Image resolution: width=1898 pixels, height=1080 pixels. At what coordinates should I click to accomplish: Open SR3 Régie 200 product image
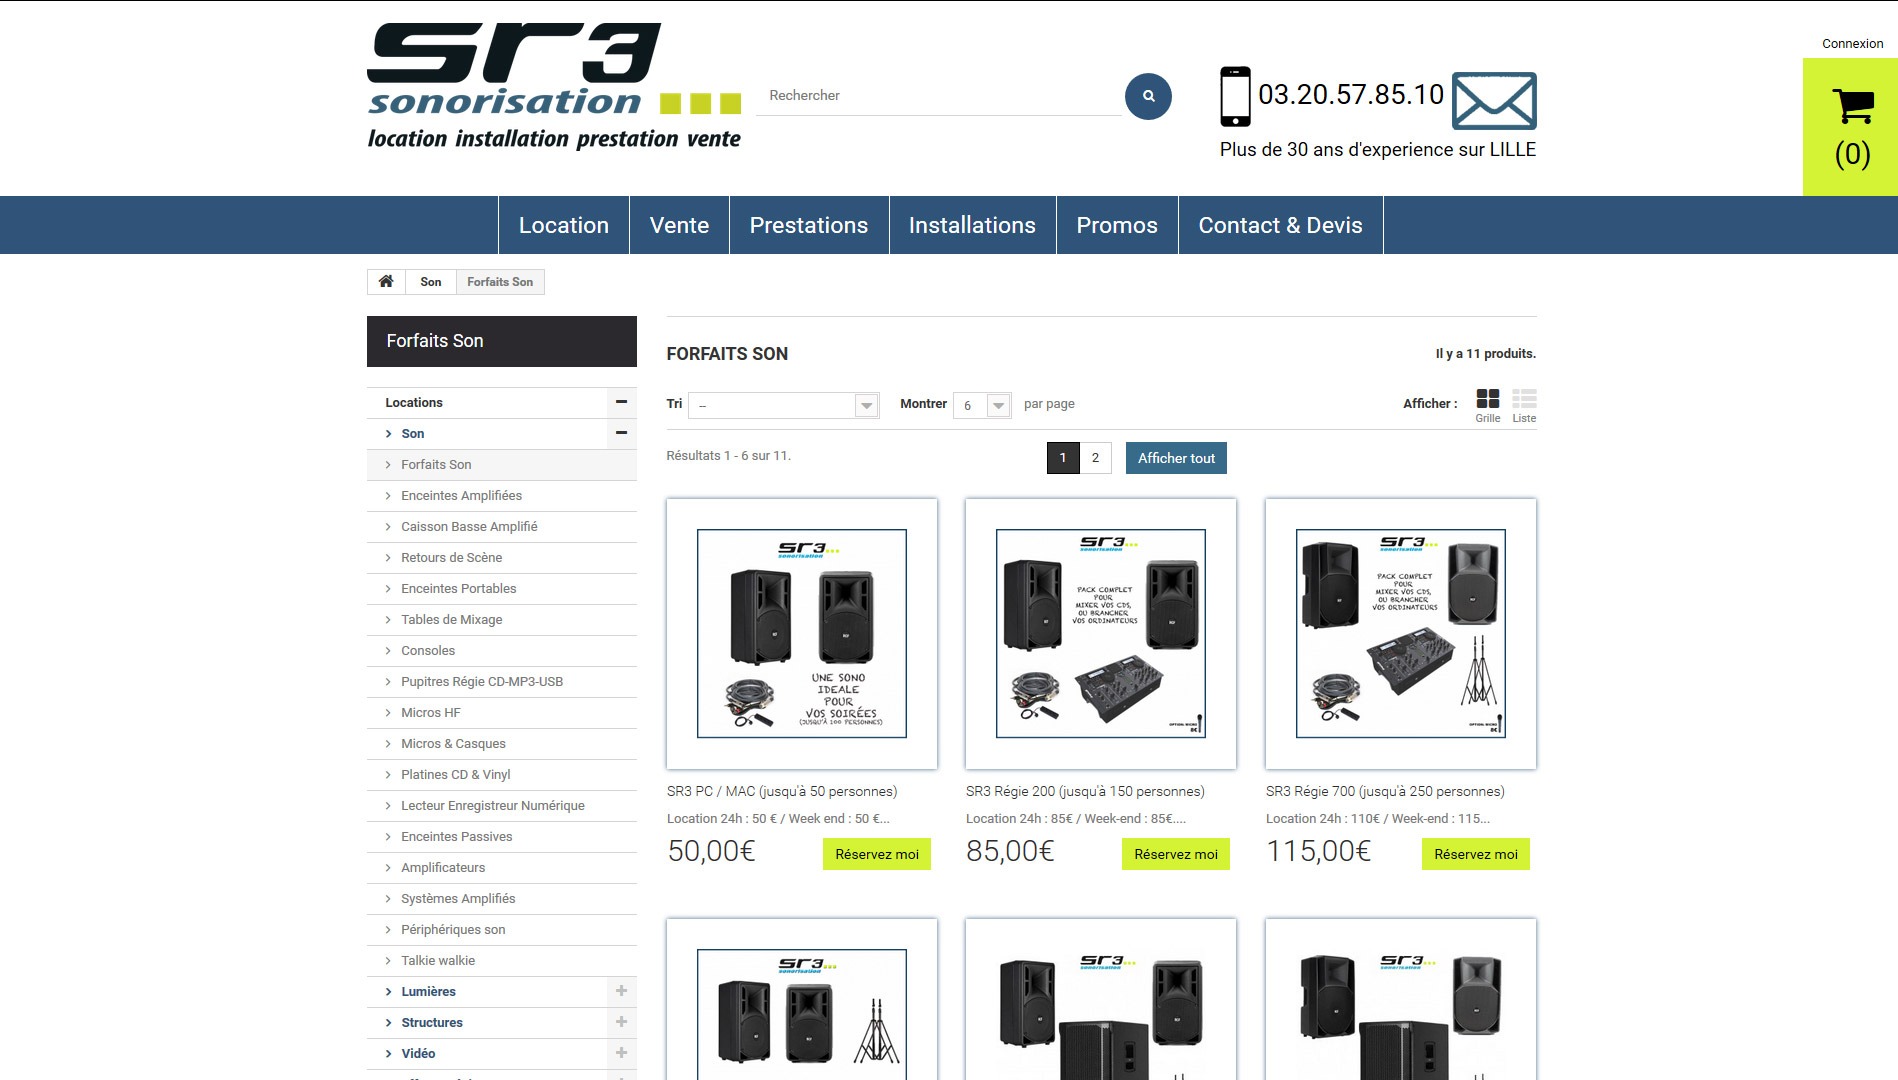(x=1101, y=634)
